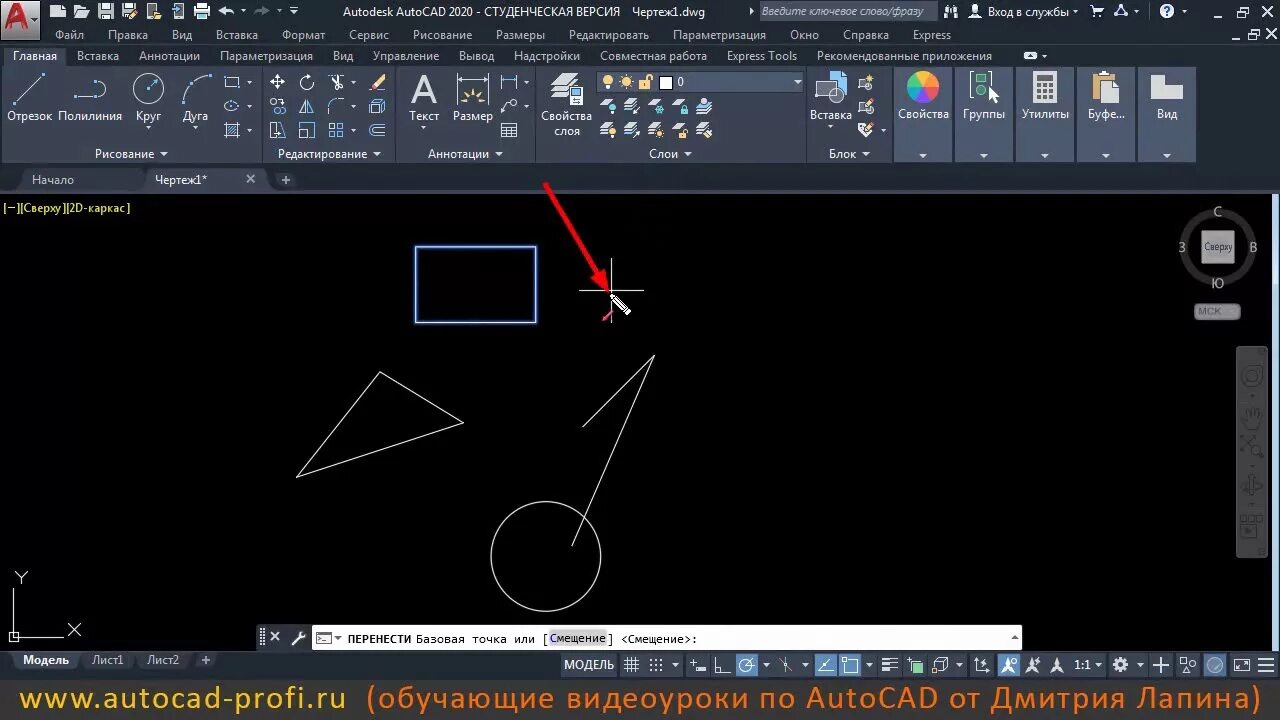Click the viewport label 2D-каркас
Image resolution: width=1280 pixels, height=720 pixels.
click(99, 208)
